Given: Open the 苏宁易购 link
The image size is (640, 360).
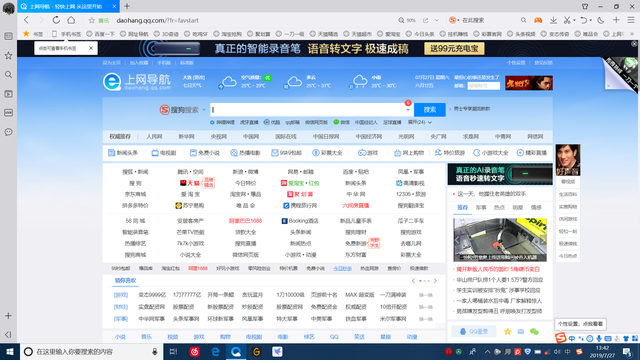Looking at the screenshot, I should tap(189, 205).
